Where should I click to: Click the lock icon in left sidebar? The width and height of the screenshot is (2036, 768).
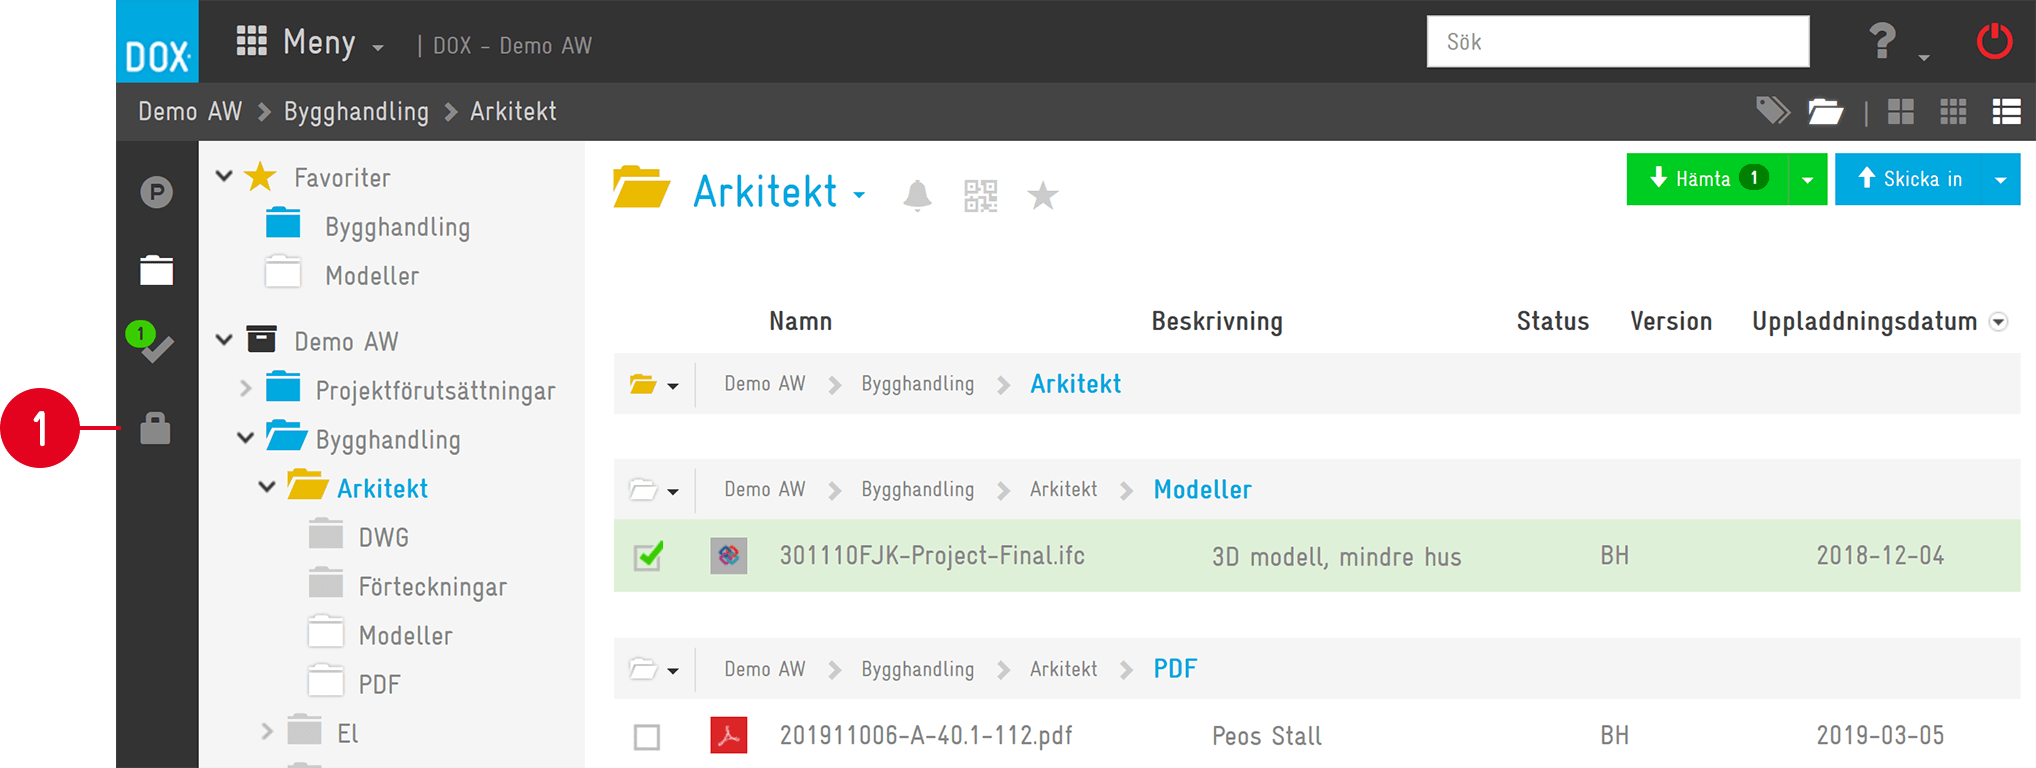(x=155, y=428)
